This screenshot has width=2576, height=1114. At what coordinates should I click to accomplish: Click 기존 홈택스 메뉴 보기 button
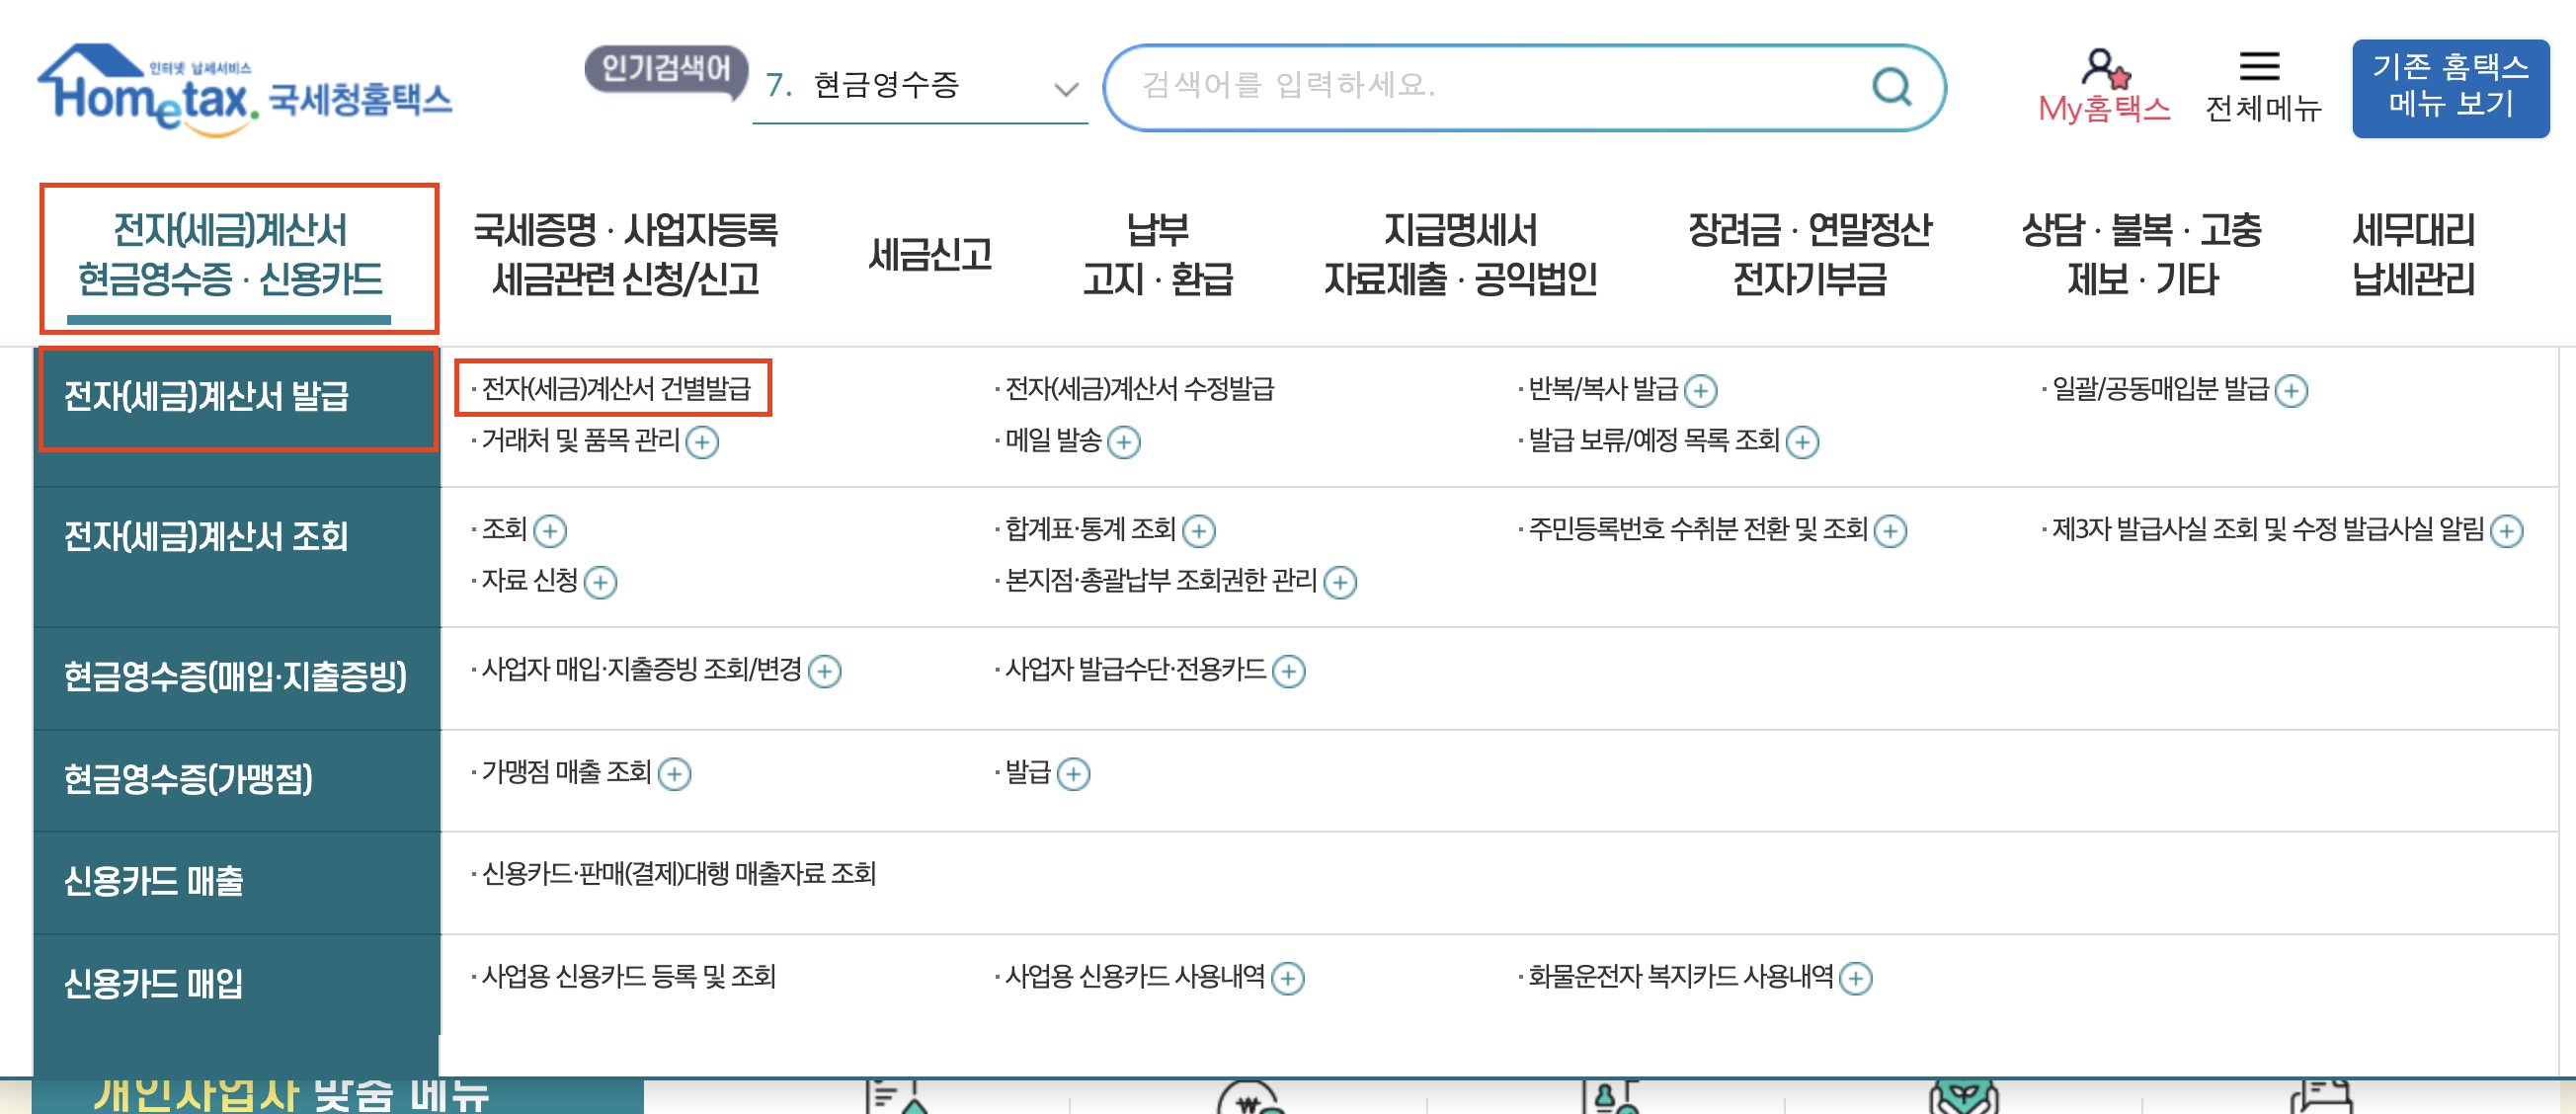click(x=2450, y=86)
